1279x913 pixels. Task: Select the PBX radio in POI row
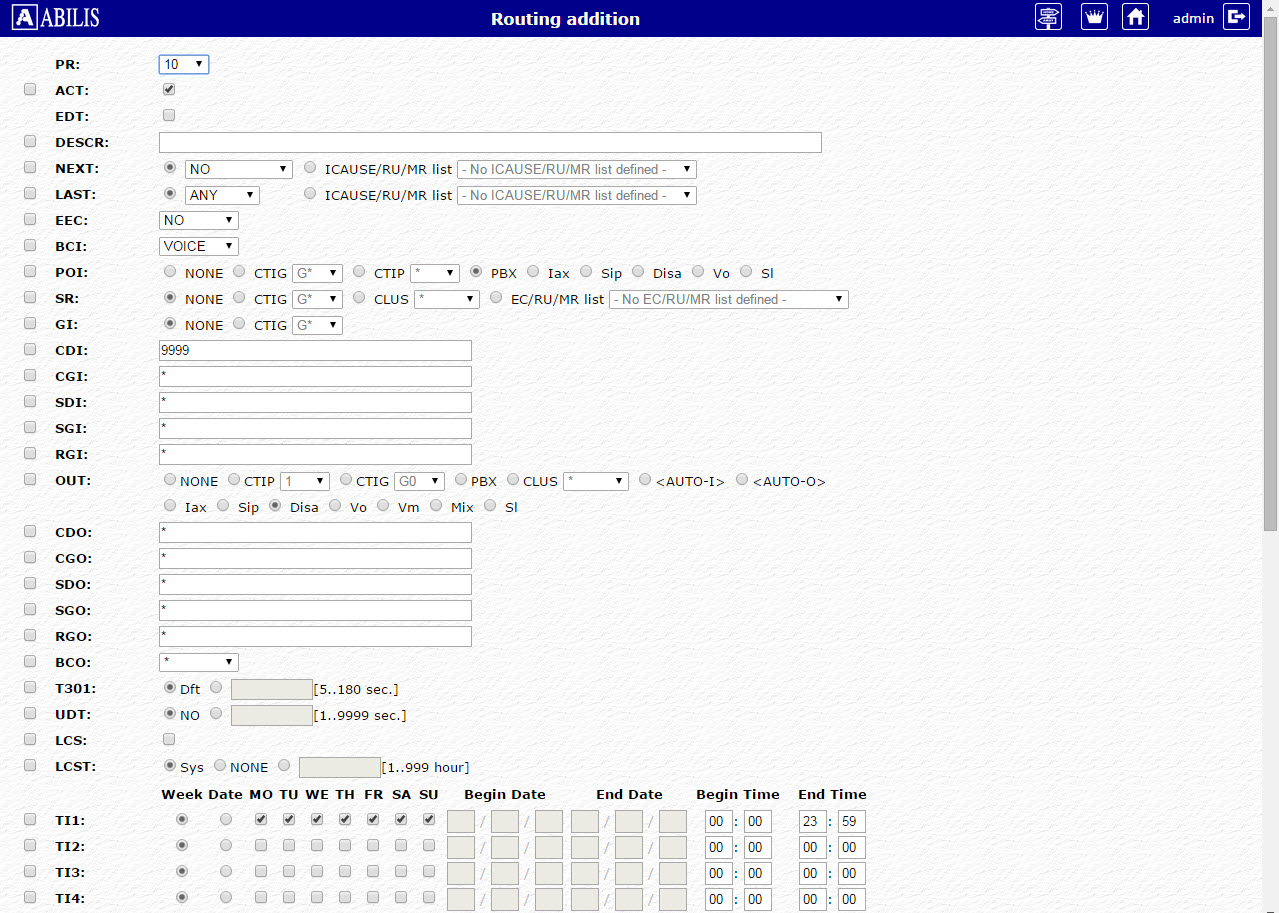(x=476, y=271)
